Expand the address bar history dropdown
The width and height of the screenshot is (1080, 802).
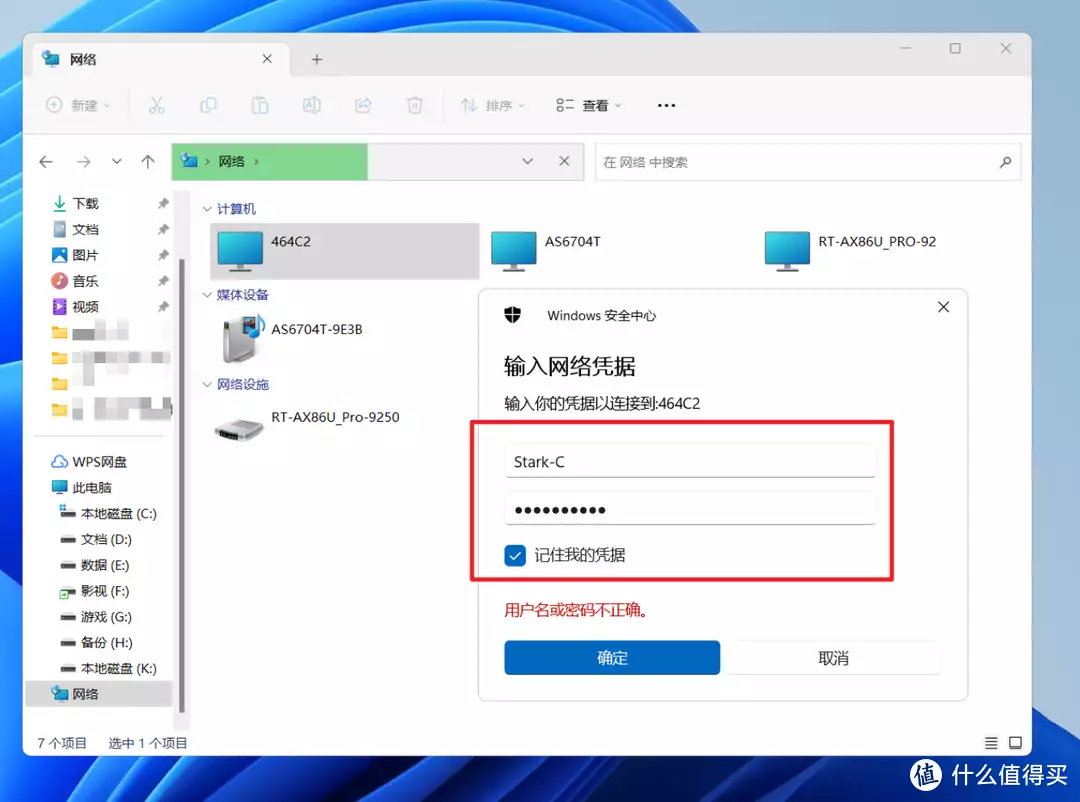pos(528,161)
